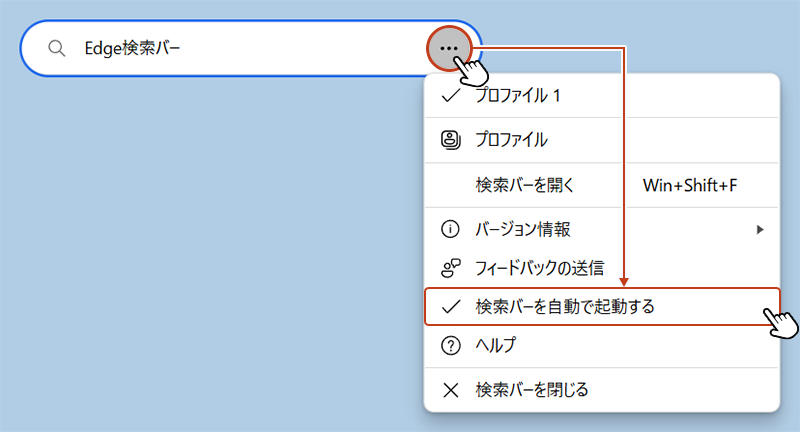Open the three-dots more options button
Image resolution: width=800 pixels, height=432 pixels.
[449, 48]
